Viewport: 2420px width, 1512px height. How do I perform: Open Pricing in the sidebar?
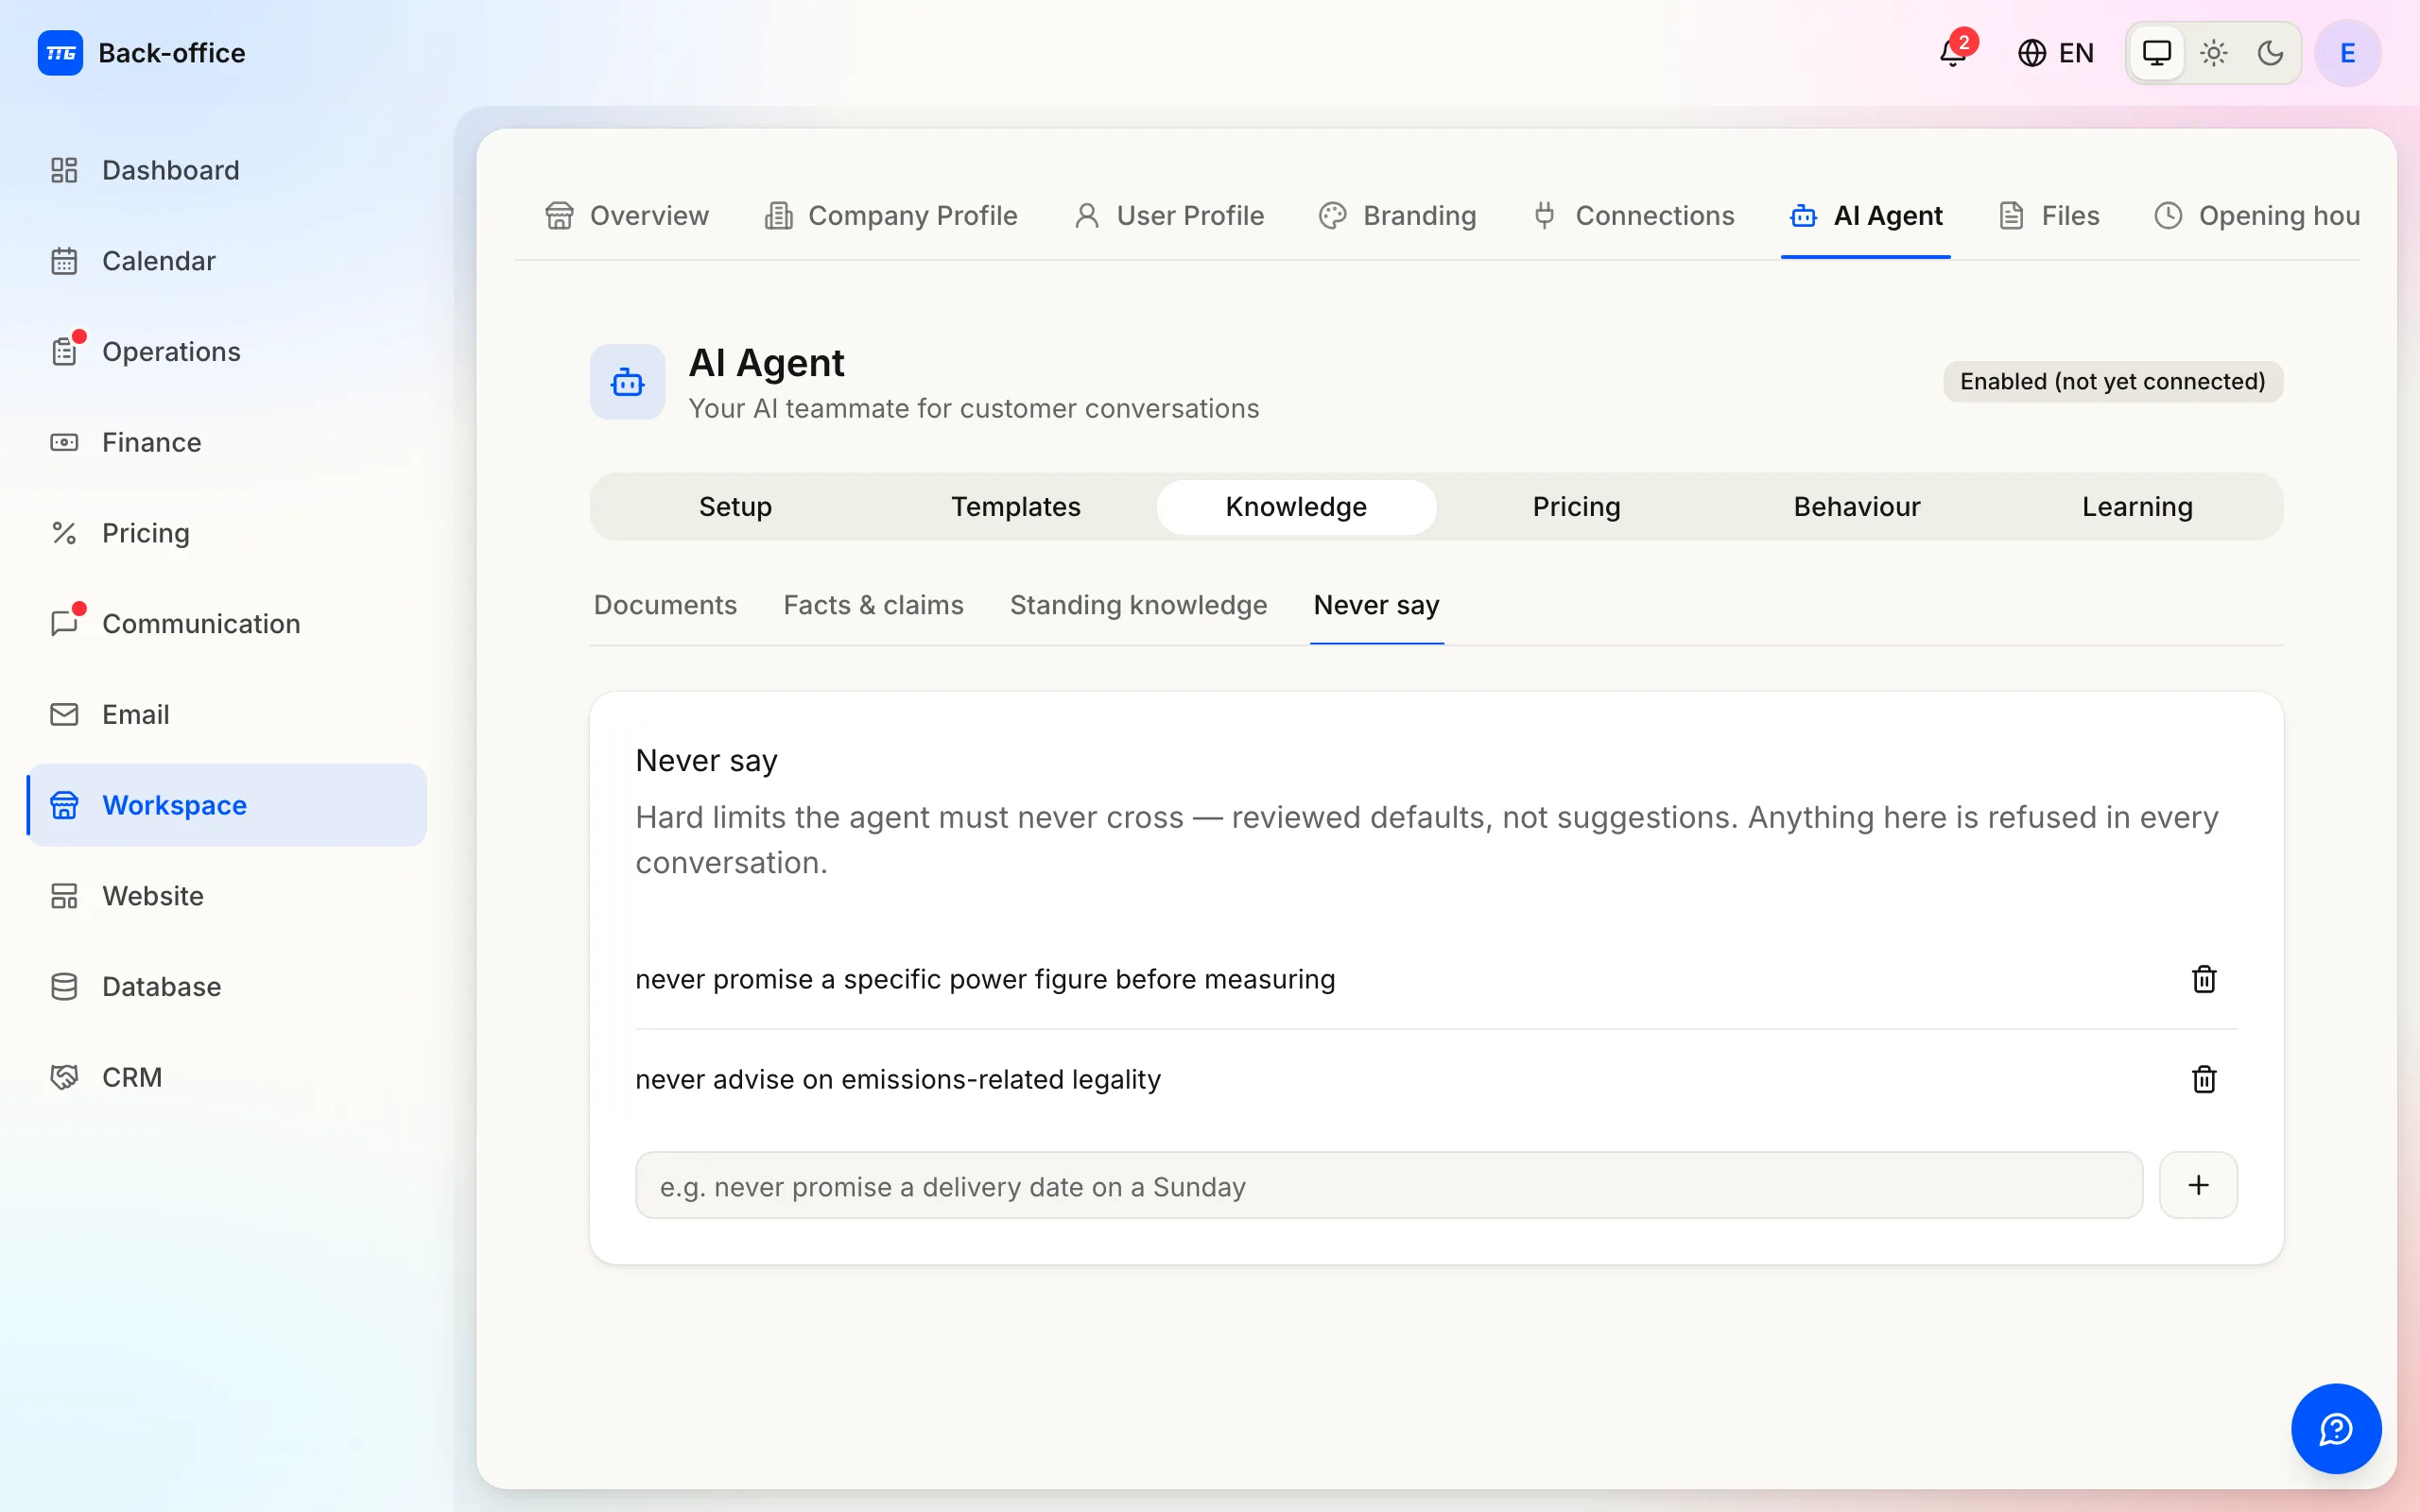(227, 533)
